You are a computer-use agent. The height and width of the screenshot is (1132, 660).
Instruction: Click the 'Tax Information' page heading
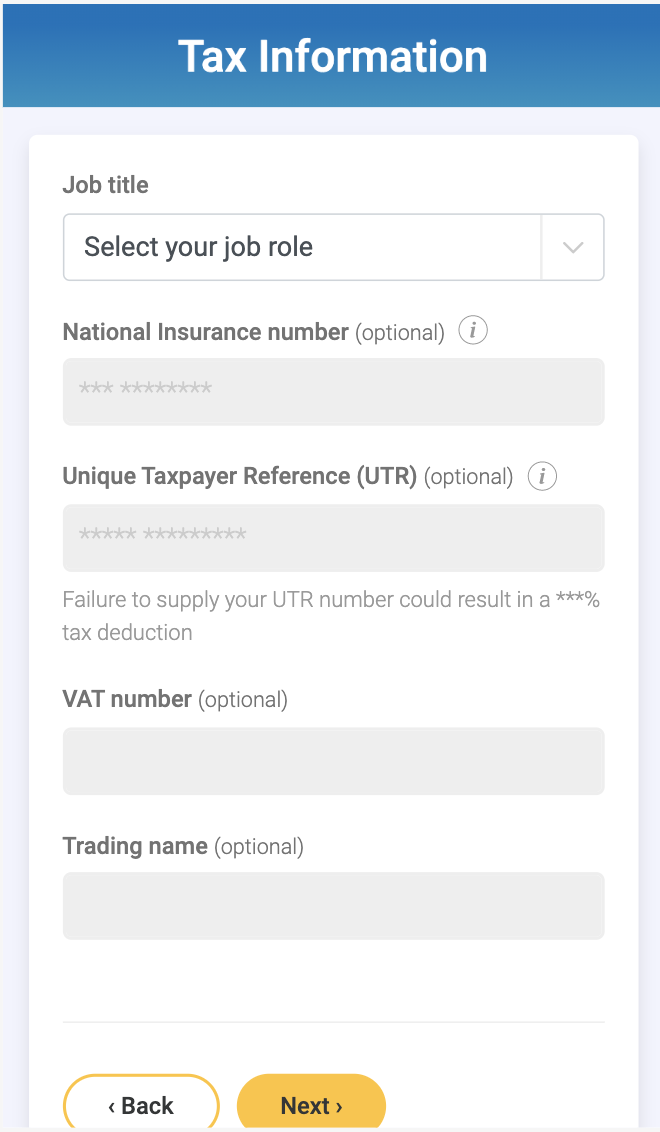[332, 56]
